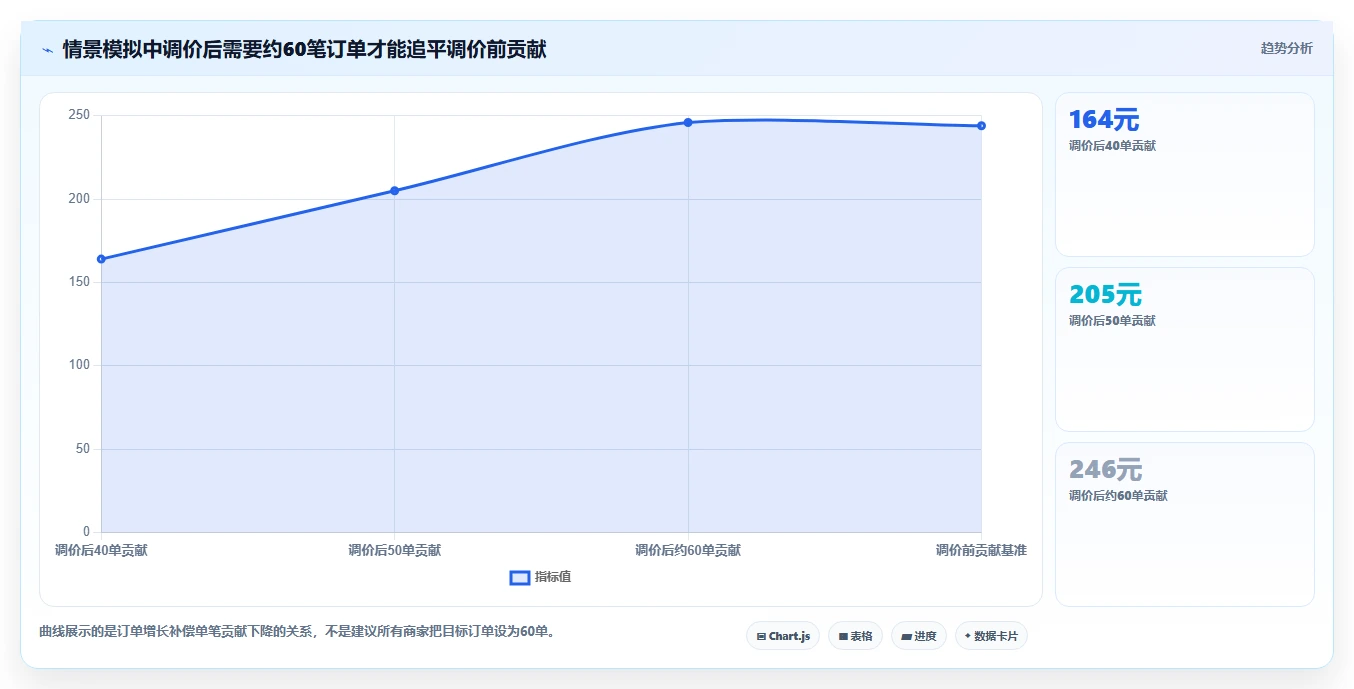
Task: Click the sparkle icon in 数据卡片 tag
Action: pyautogui.click(x=968, y=636)
